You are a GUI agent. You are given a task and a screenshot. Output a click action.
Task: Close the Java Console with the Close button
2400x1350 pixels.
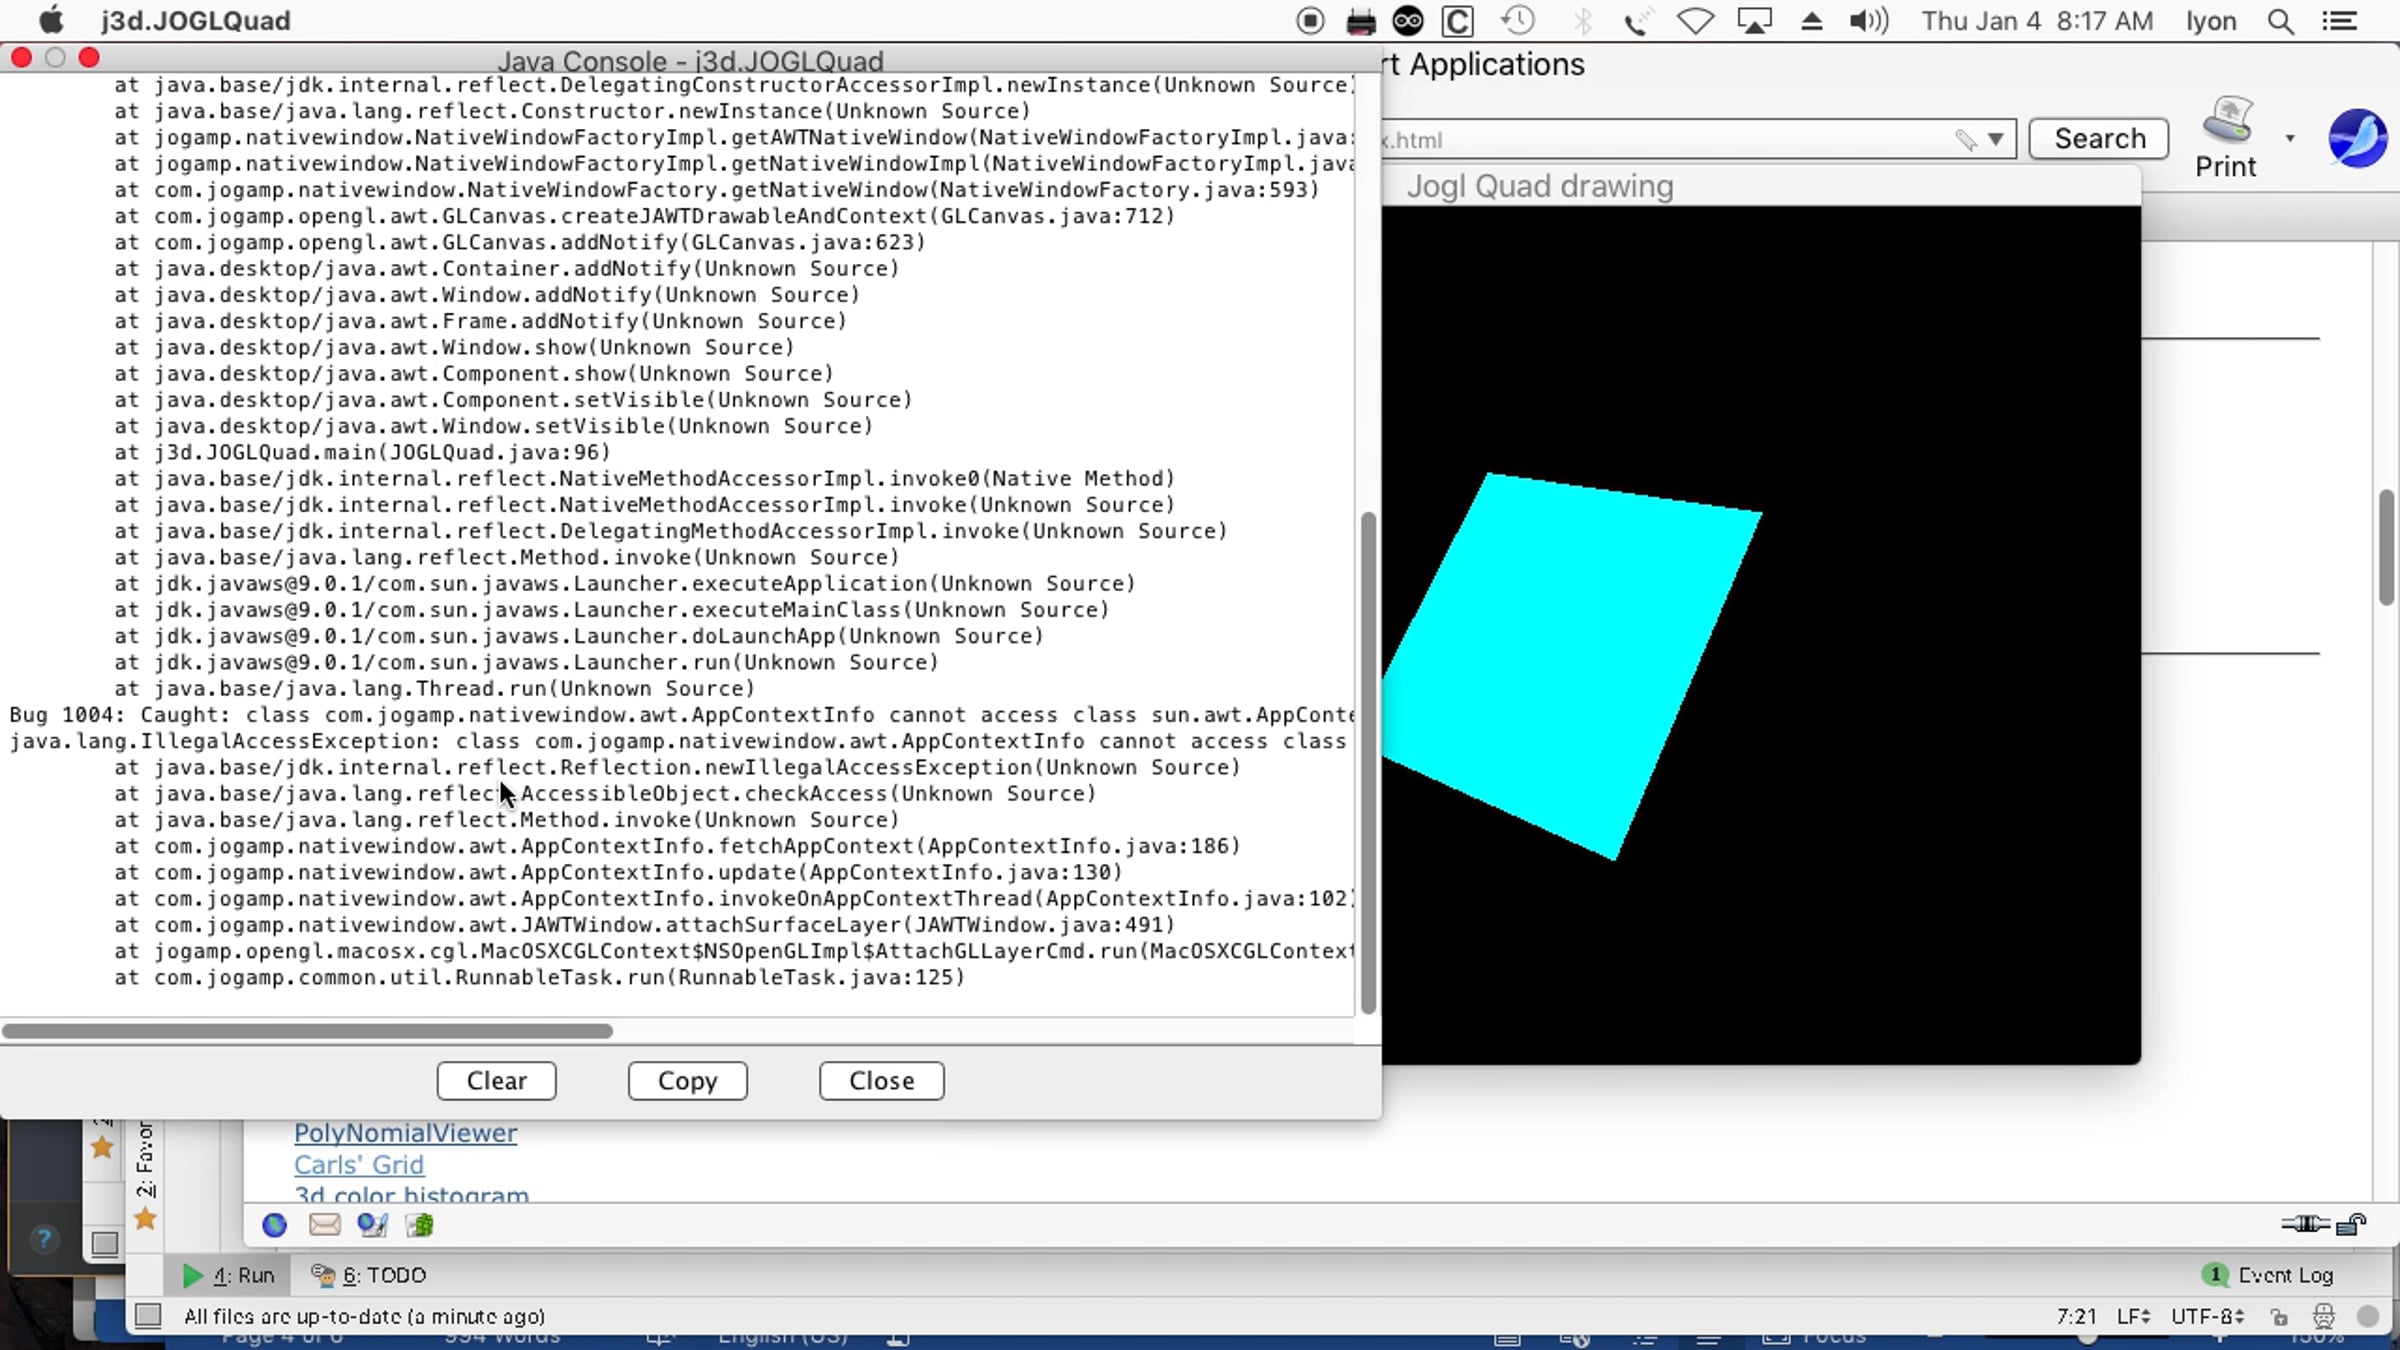click(x=881, y=1081)
